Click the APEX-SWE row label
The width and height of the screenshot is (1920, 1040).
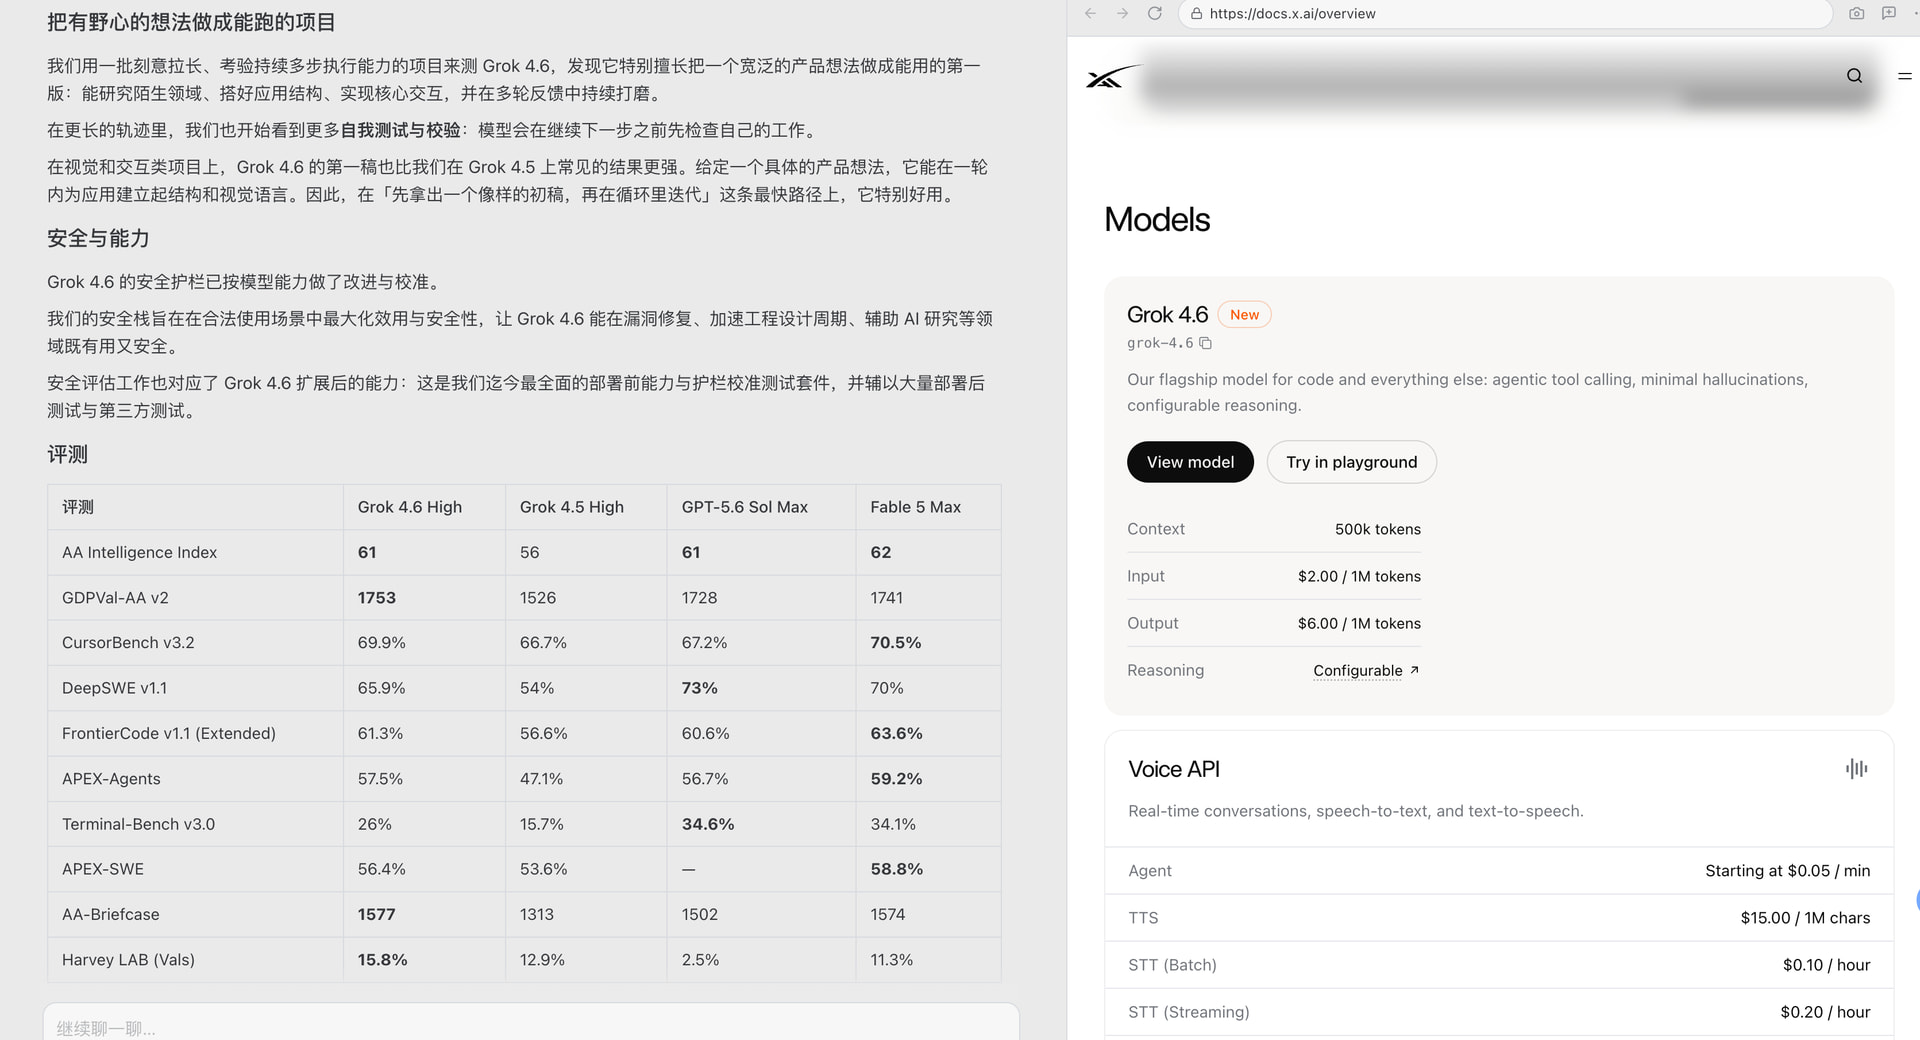tap(103, 869)
